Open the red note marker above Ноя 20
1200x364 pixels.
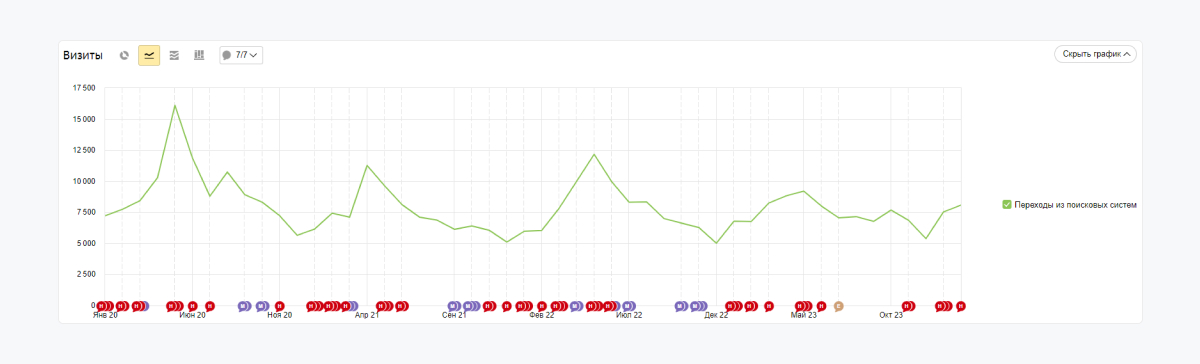coord(280,306)
